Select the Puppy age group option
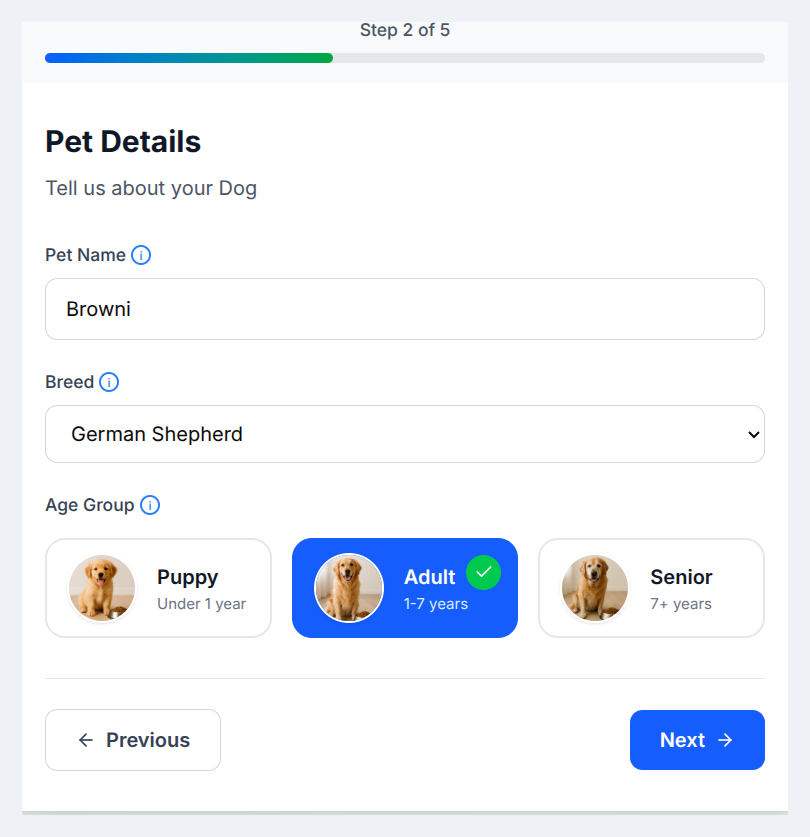Image resolution: width=810 pixels, height=837 pixels. 158,588
